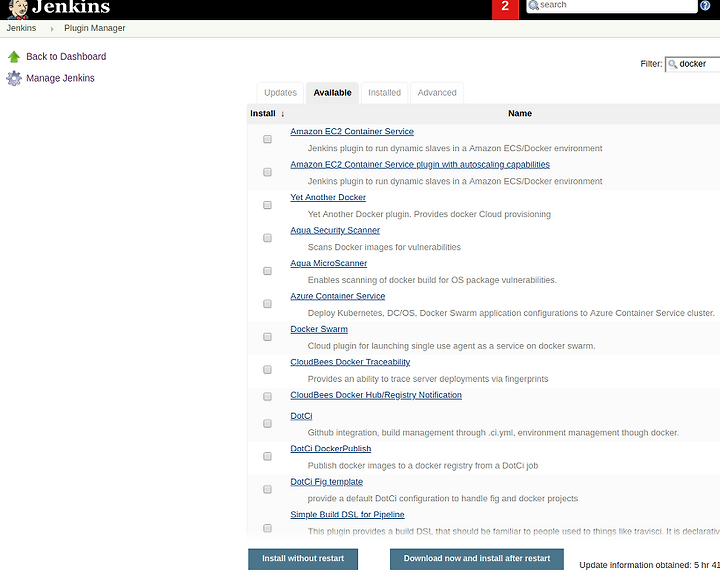720x576 pixels.
Task: Click Download now and install after restart
Action: click(x=477, y=559)
